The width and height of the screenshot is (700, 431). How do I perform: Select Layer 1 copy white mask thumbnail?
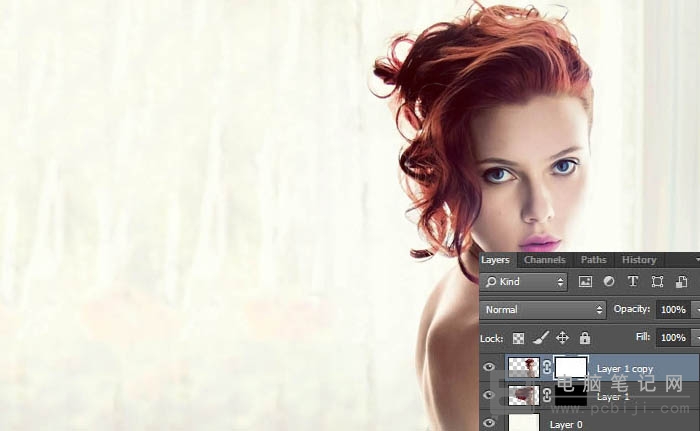[571, 368]
